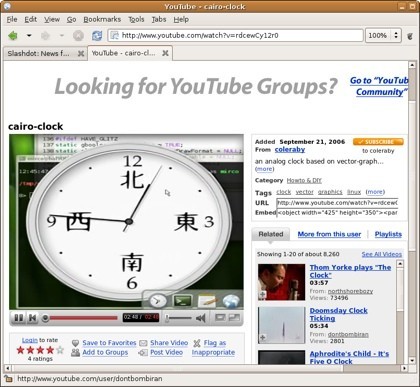Click the vector tag link

pos(305,192)
